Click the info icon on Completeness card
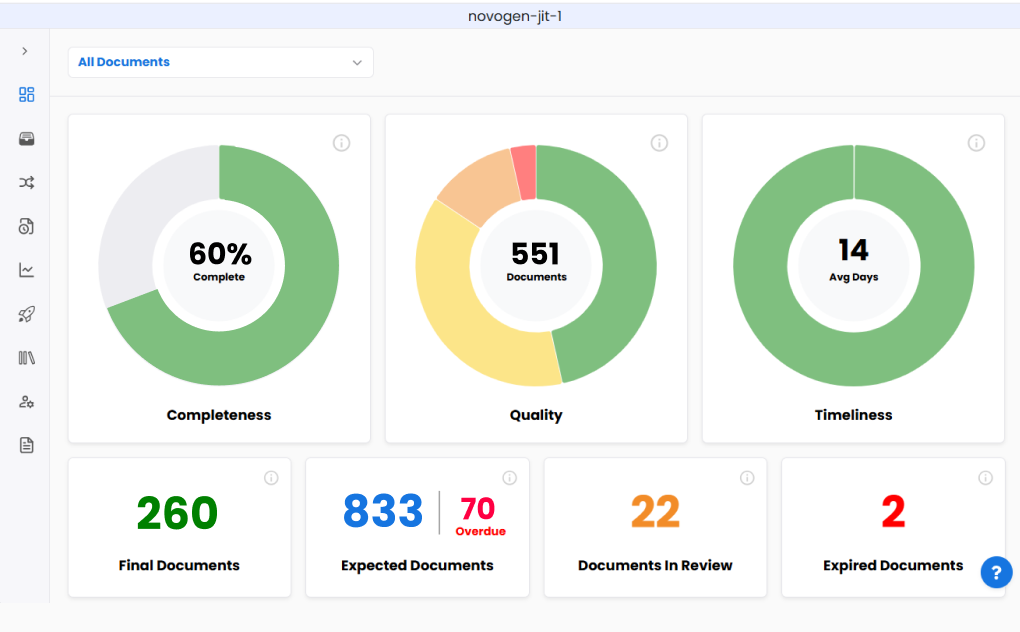 pos(342,143)
